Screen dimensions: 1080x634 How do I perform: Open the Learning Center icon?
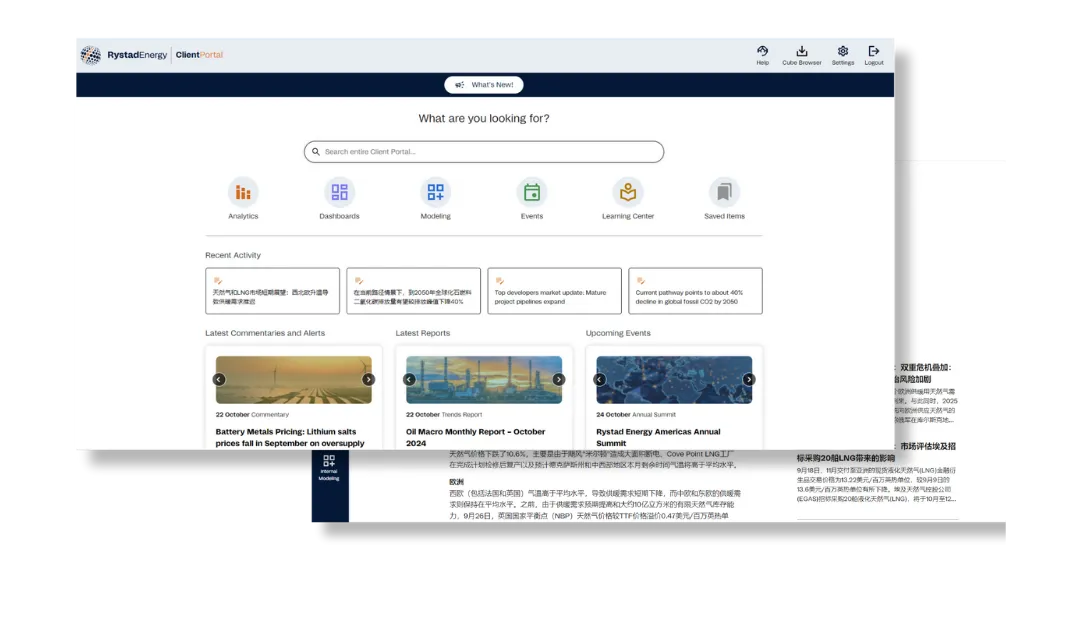click(628, 192)
